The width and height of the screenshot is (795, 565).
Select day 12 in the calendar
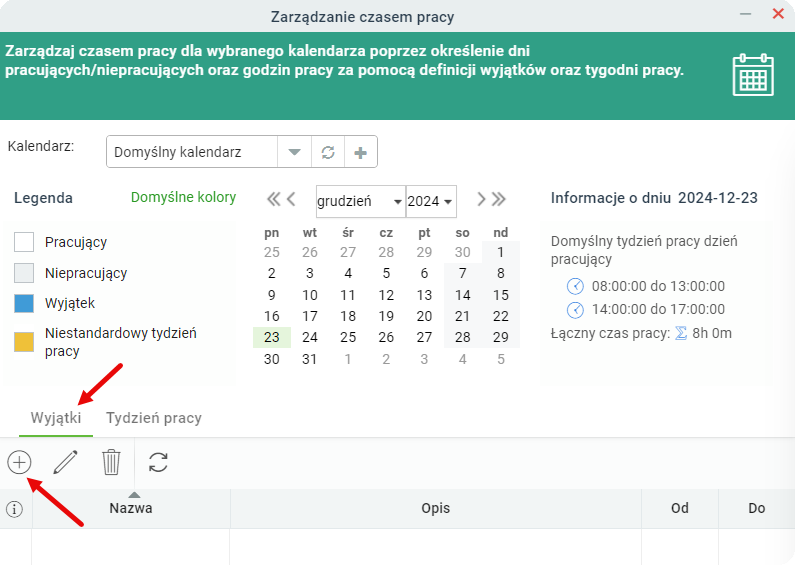(386, 295)
